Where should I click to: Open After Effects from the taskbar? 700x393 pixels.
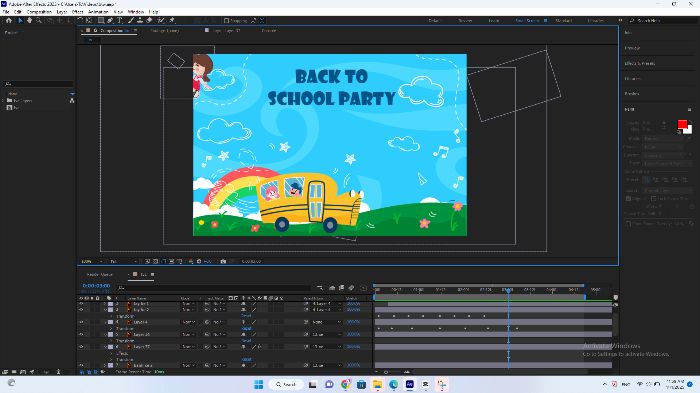(409, 384)
